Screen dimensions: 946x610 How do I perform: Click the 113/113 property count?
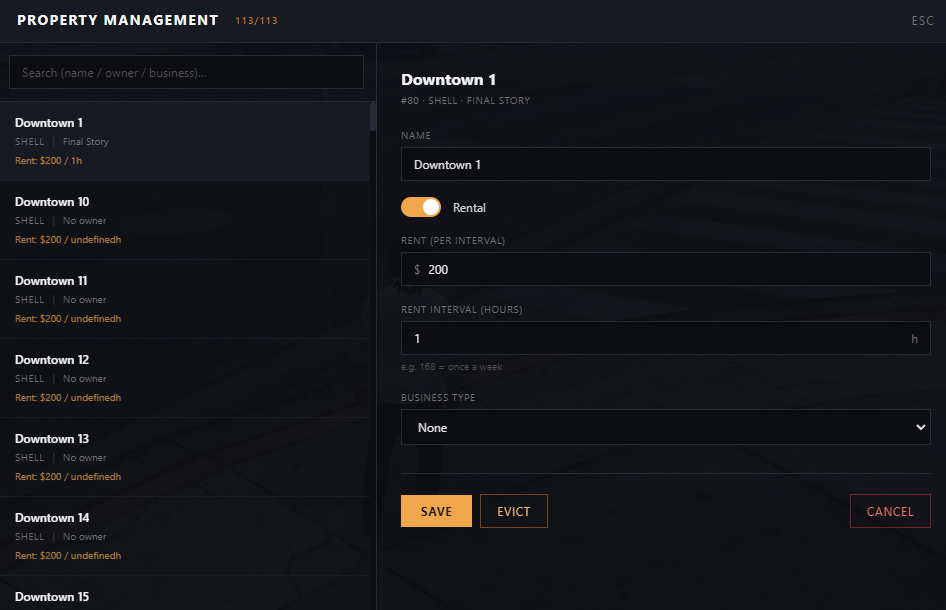(x=256, y=21)
